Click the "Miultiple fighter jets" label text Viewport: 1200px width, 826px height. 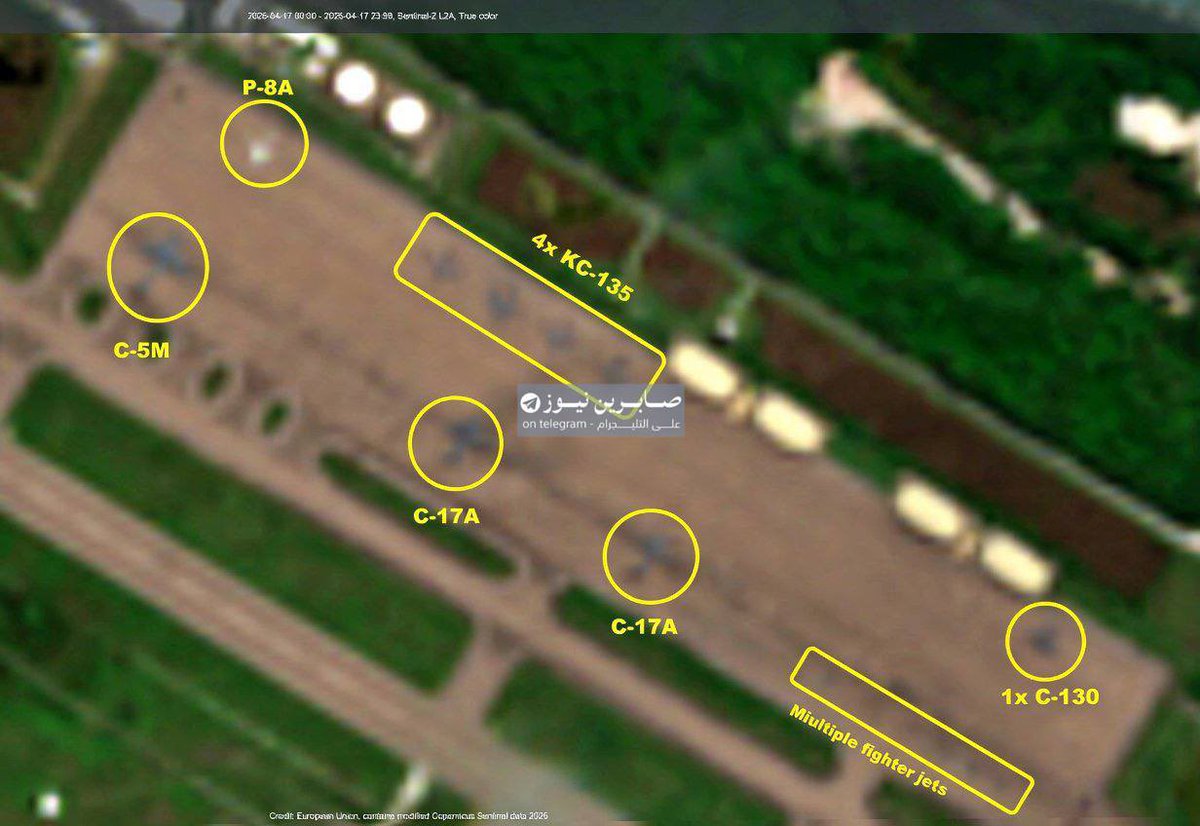[867, 750]
